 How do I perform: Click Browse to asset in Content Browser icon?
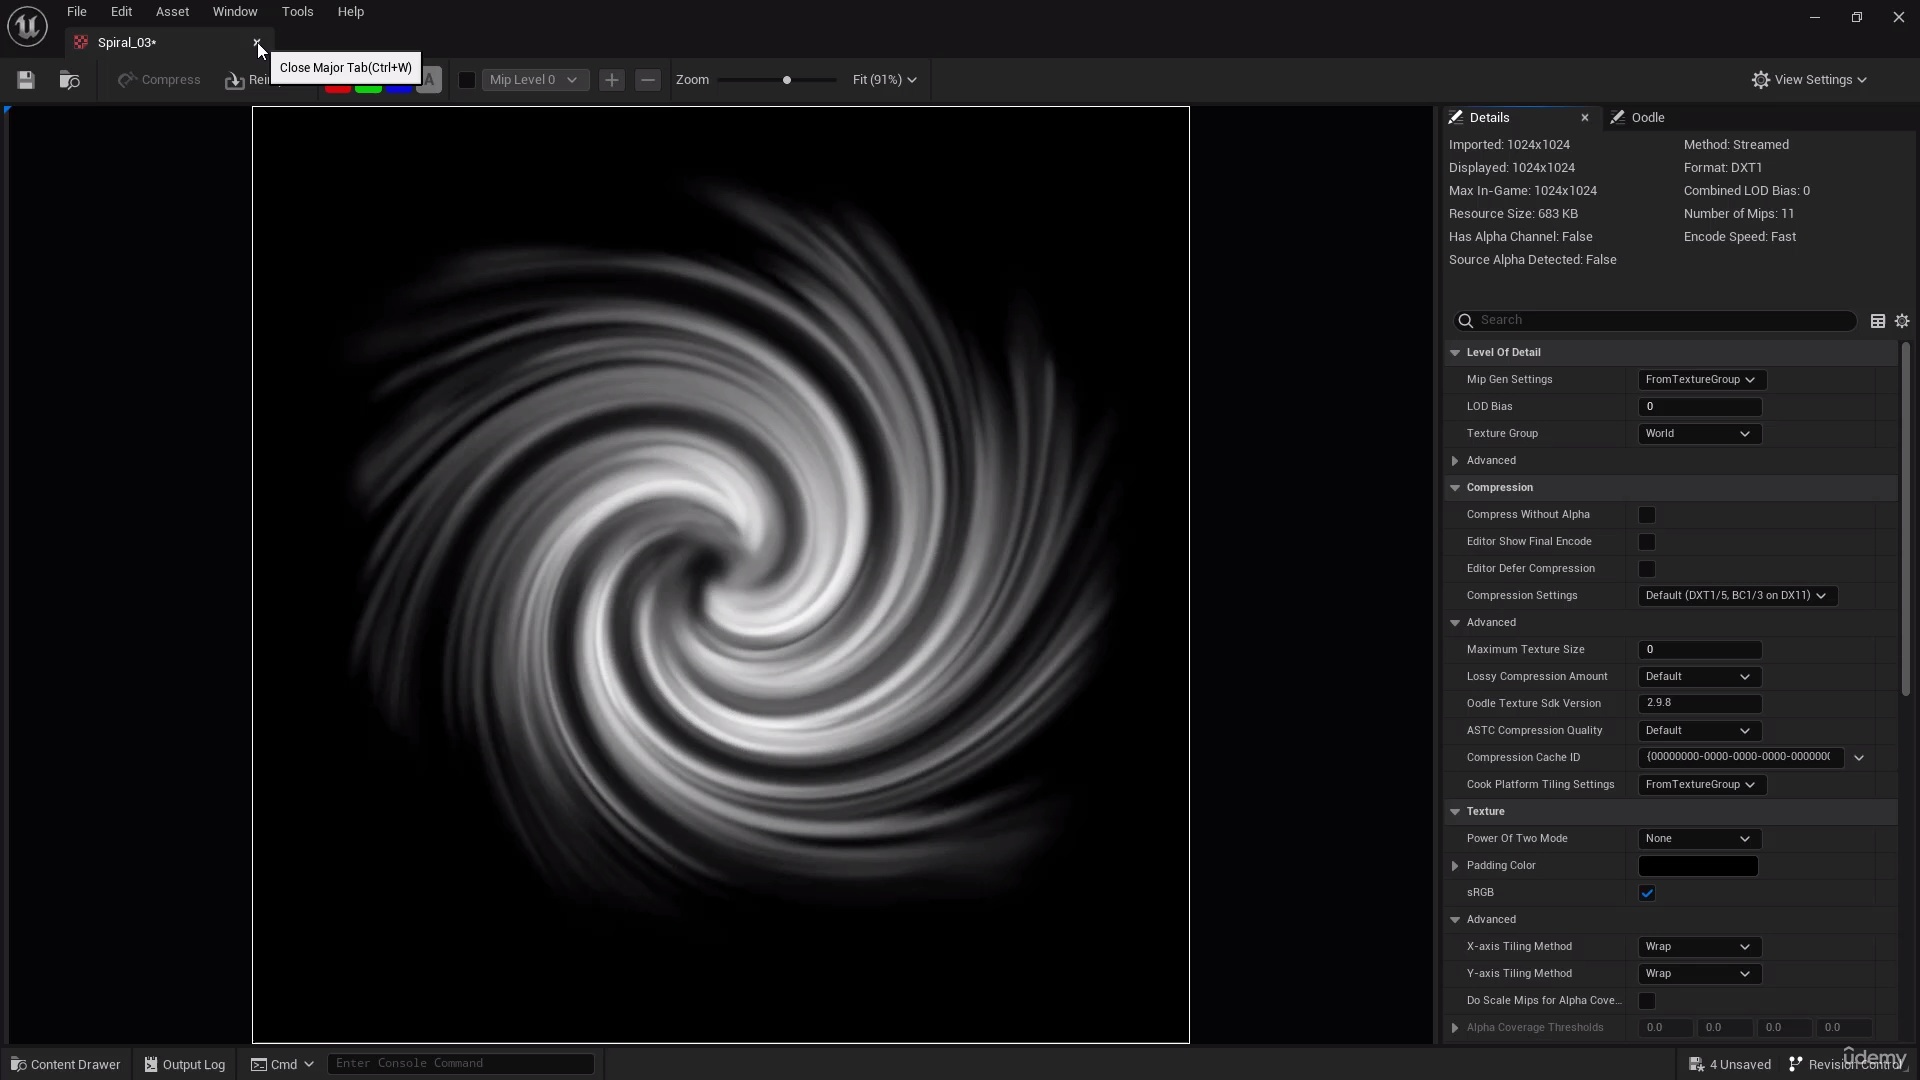(x=69, y=80)
